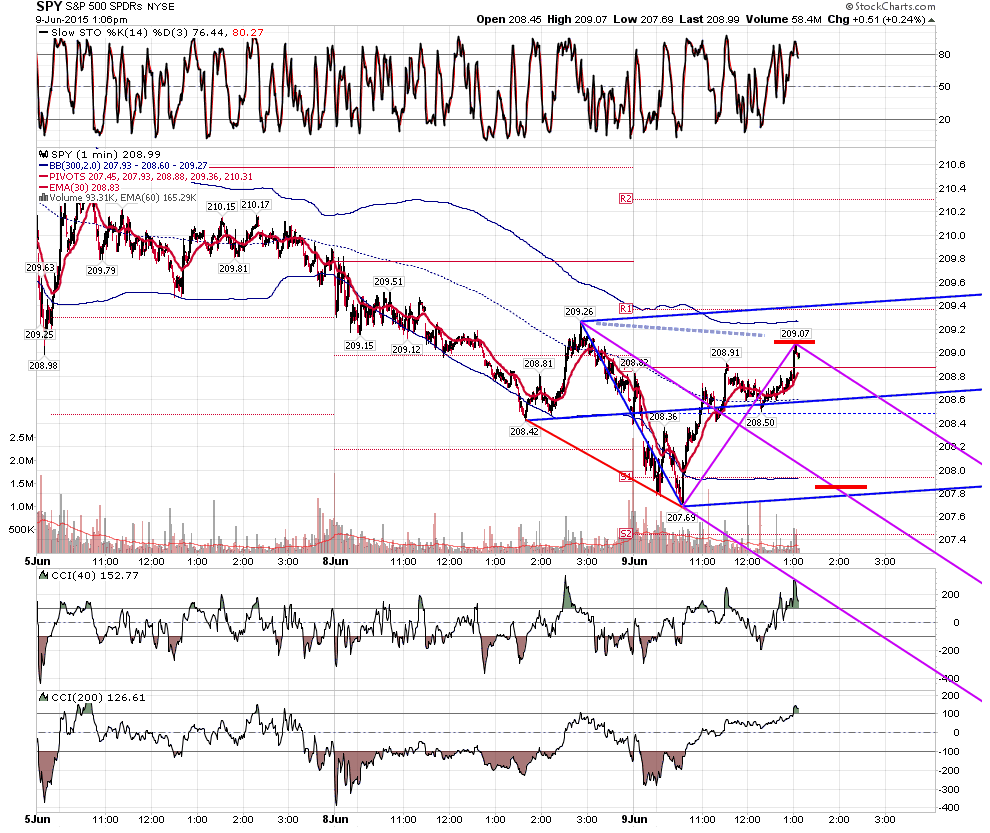Select the R1 pivot marker
The width and height of the screenshot is (990, 833).
tap(625, 309)
